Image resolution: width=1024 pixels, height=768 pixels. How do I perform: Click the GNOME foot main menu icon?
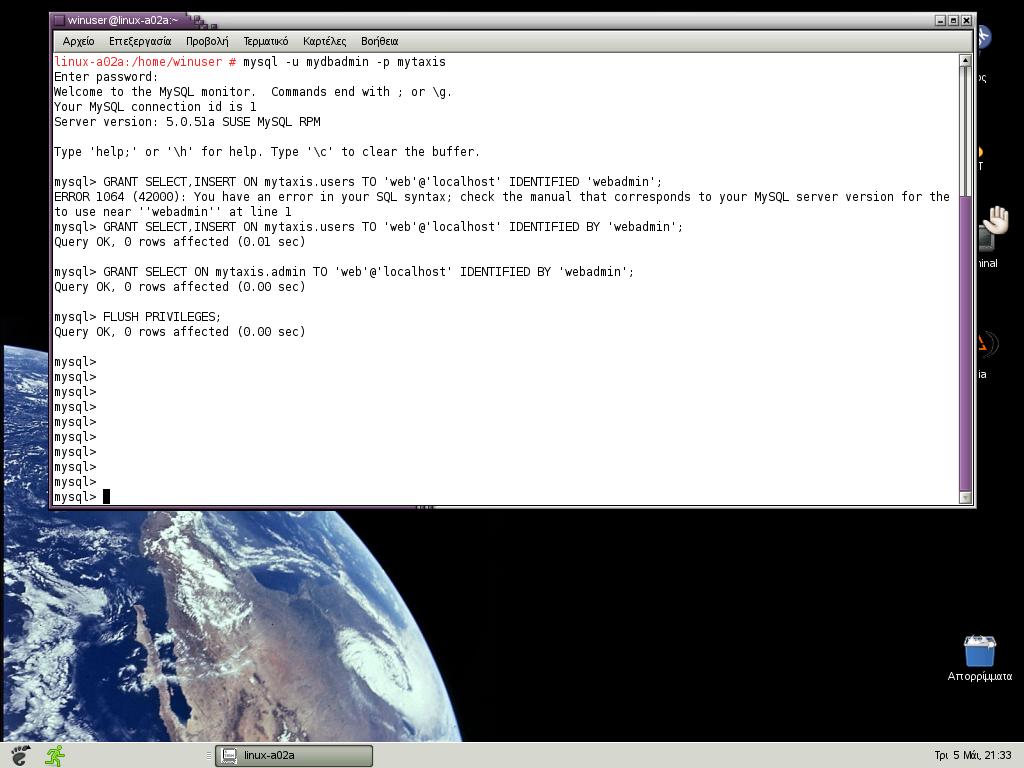[x=19, y=756]
